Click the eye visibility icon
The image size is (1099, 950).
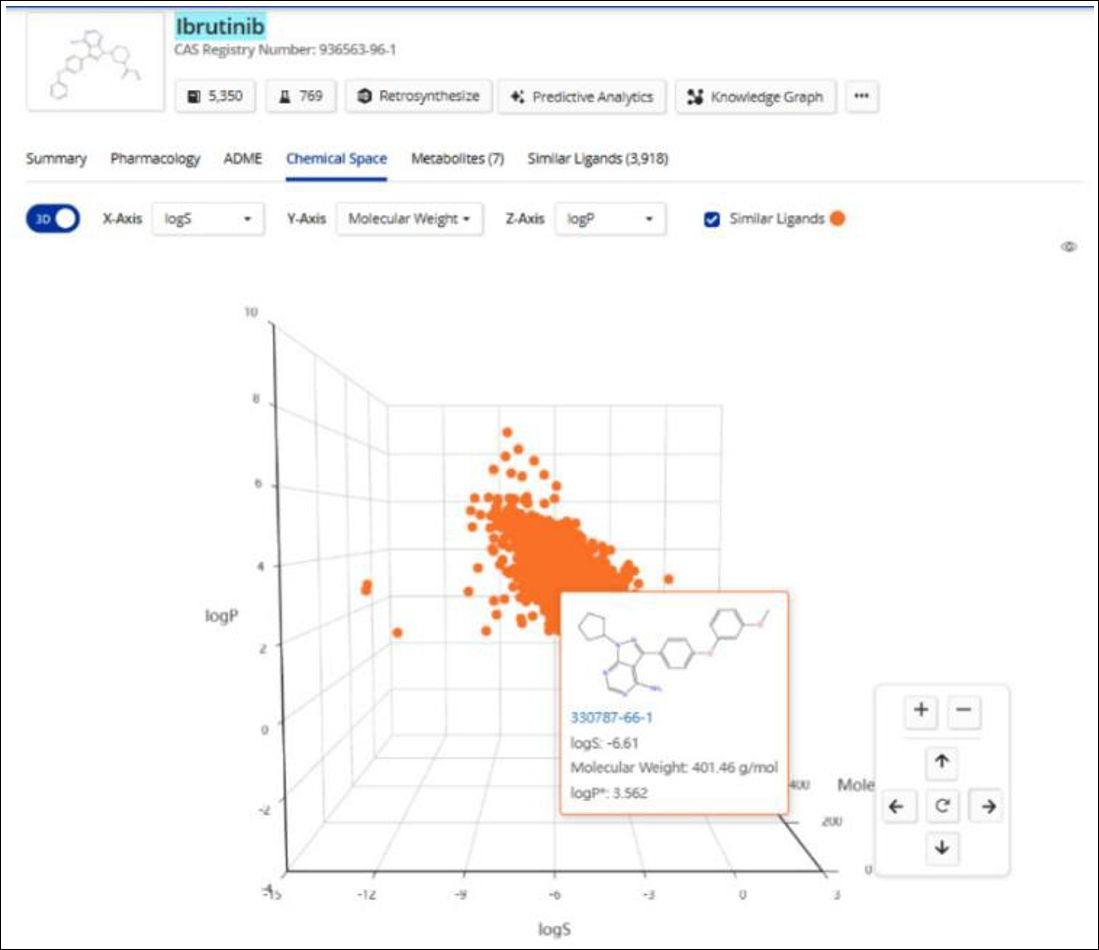pyautogui.click(x=1068, y=247)
